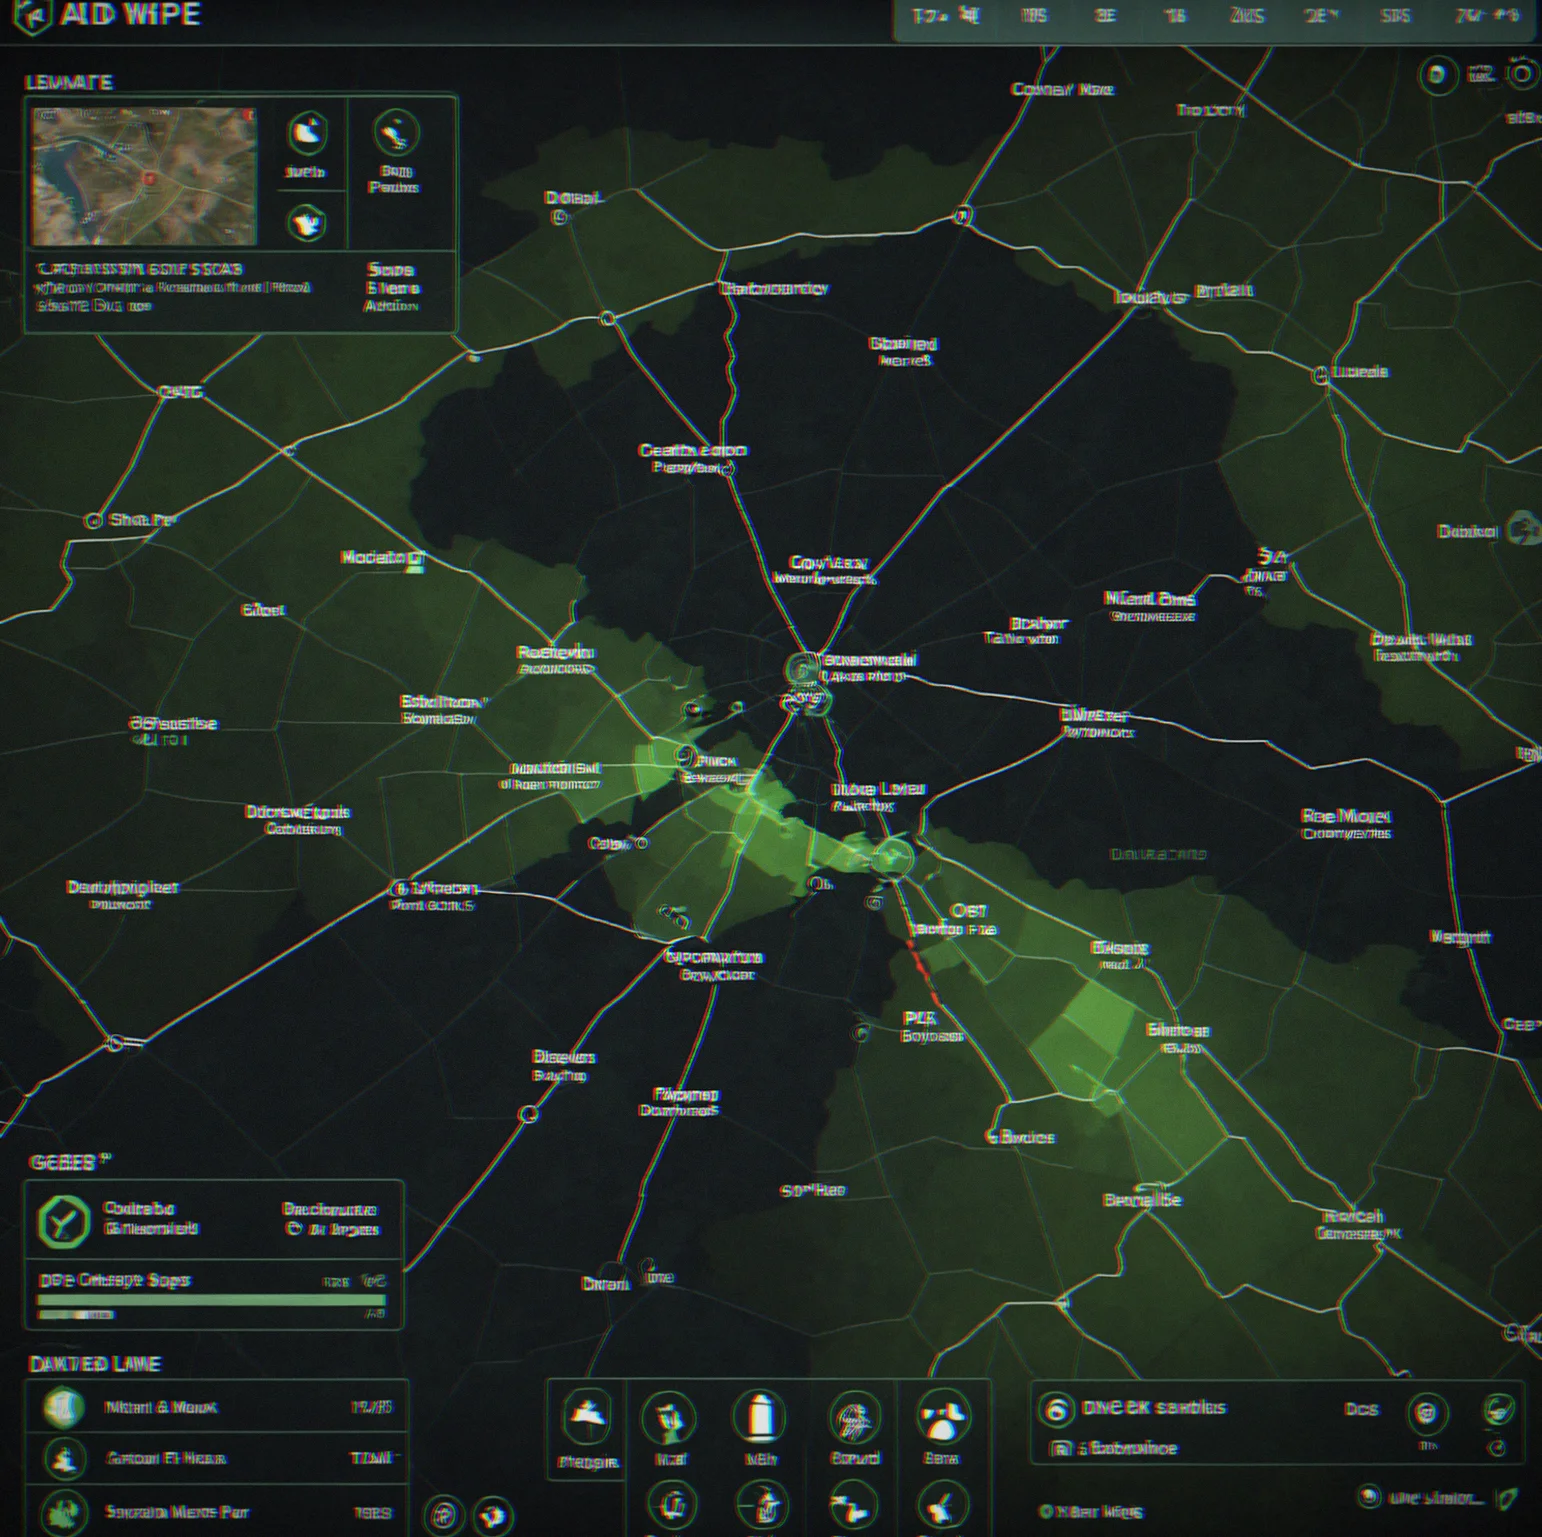
Task: Click the circular target icon in the top-right corner
Action: point(1522,74)
